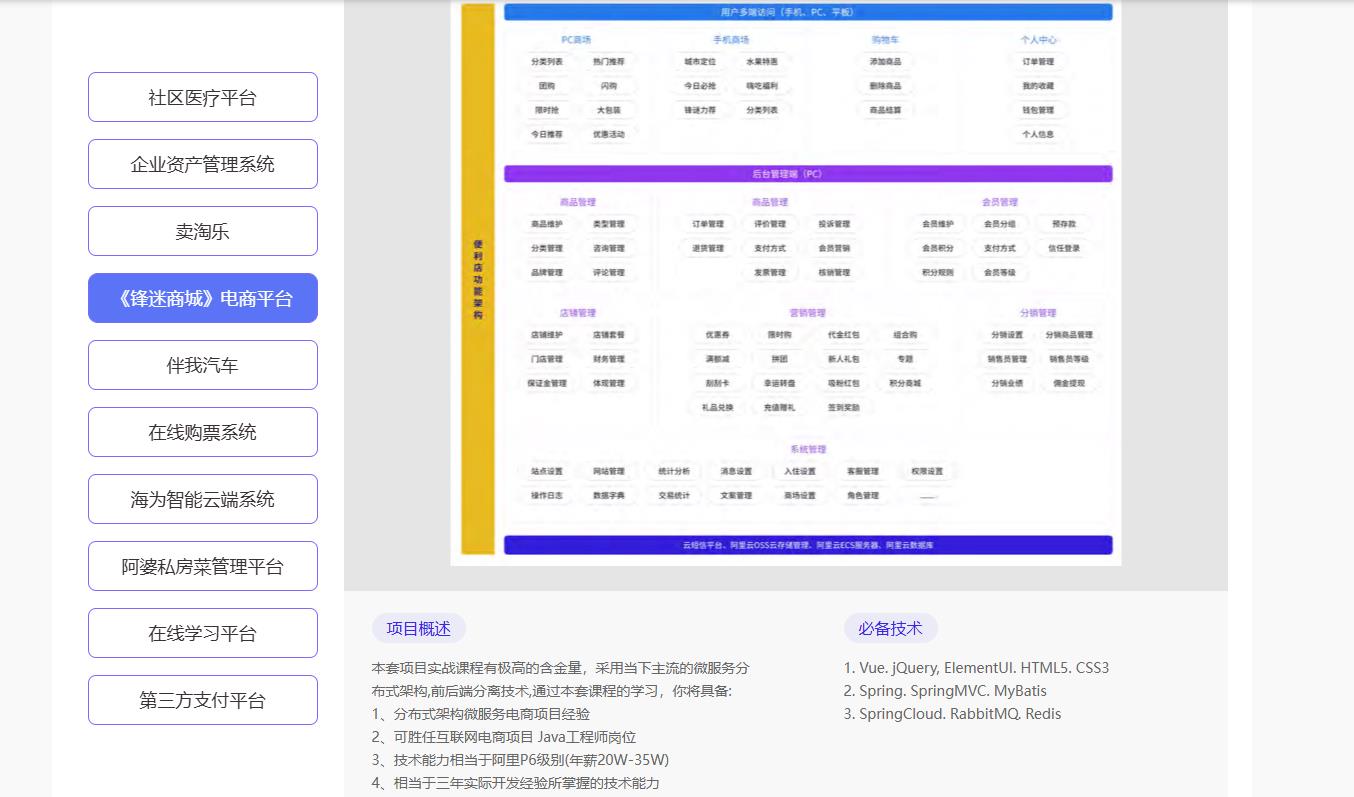Click the 项目概述 heading badge
1354x797 pixels.
418,628
